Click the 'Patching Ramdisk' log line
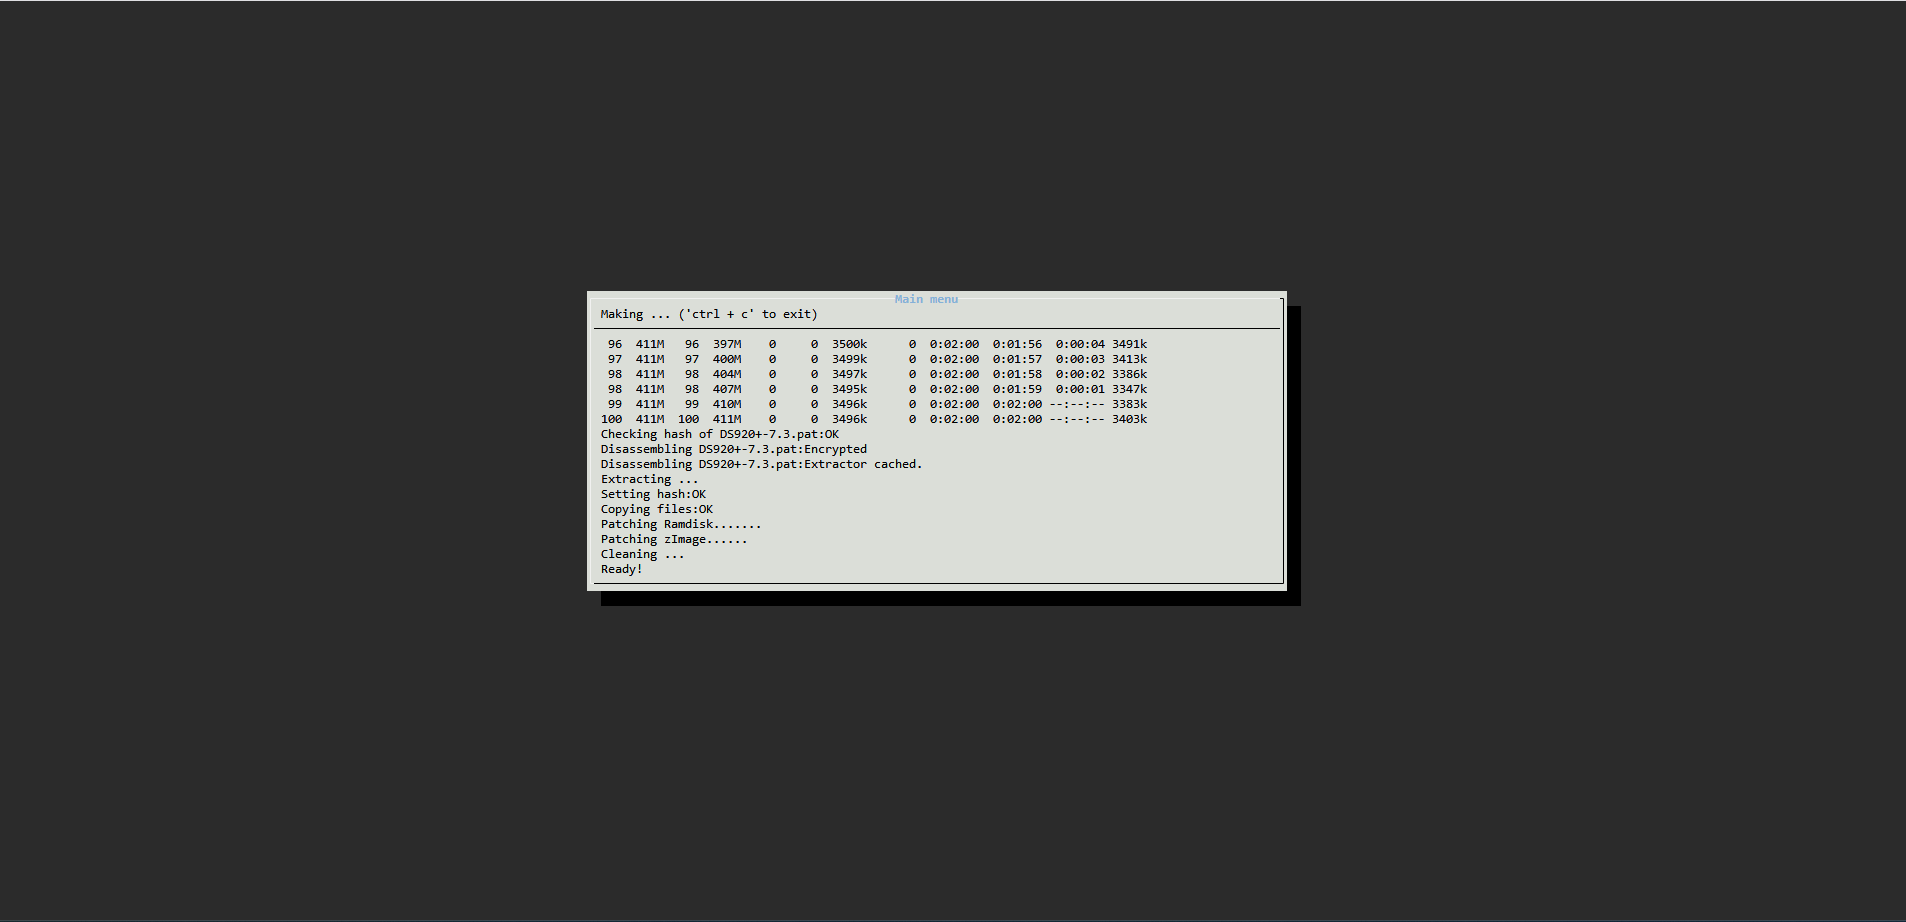Viewport: 1906px width, 922px height. pyautogui.click(x=681, y=524)
